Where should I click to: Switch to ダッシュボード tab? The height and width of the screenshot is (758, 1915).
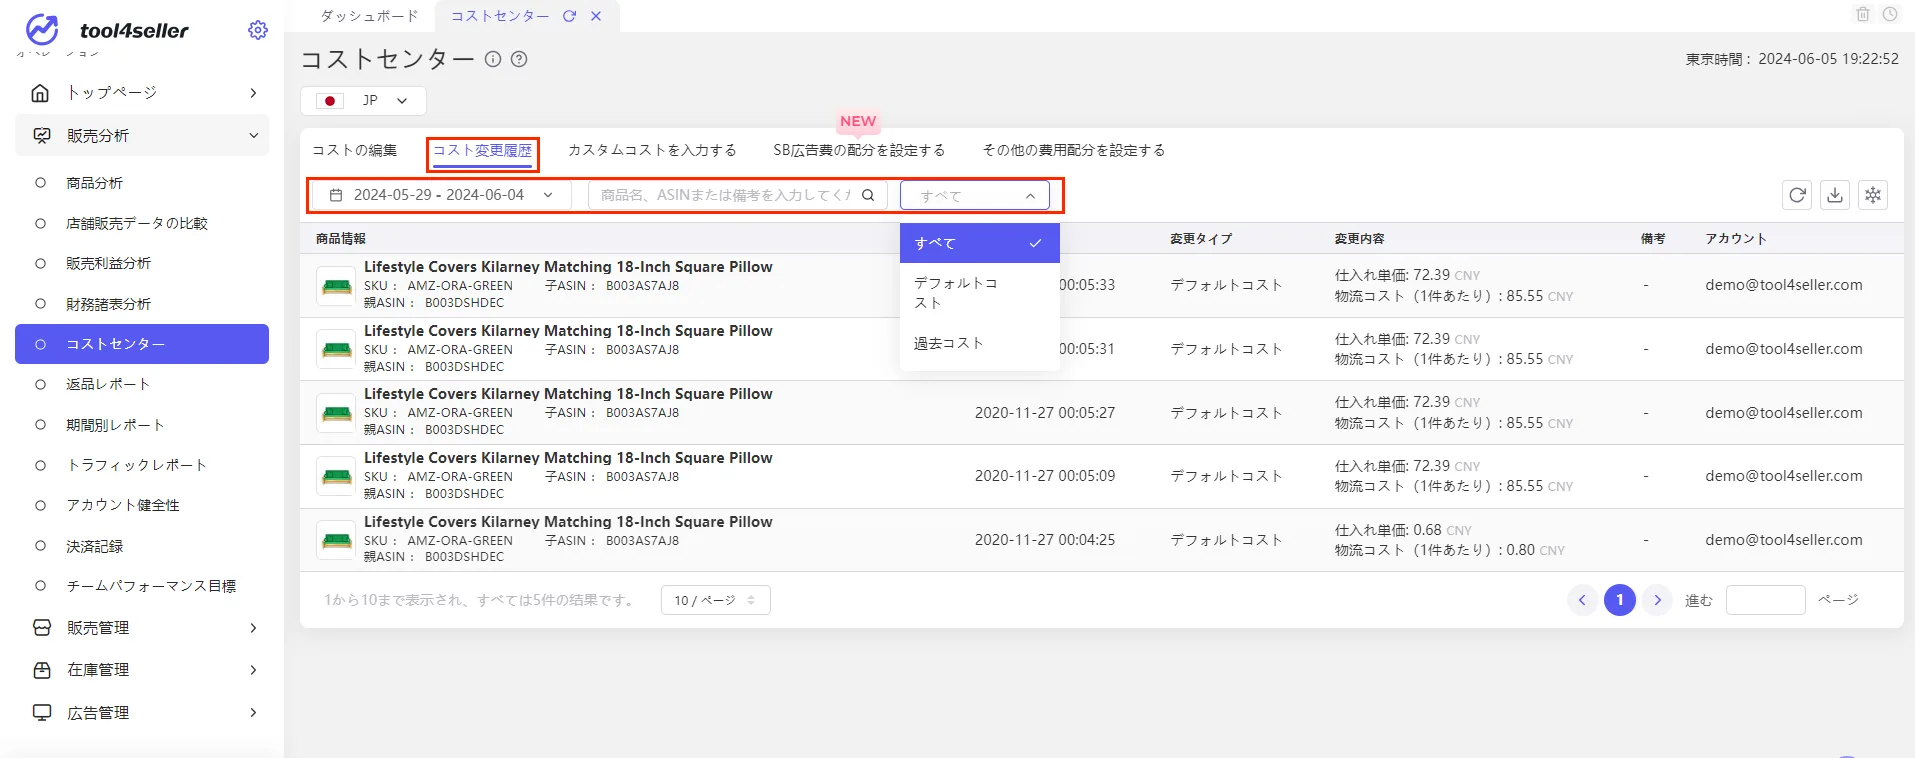click(x=369, y=16)
